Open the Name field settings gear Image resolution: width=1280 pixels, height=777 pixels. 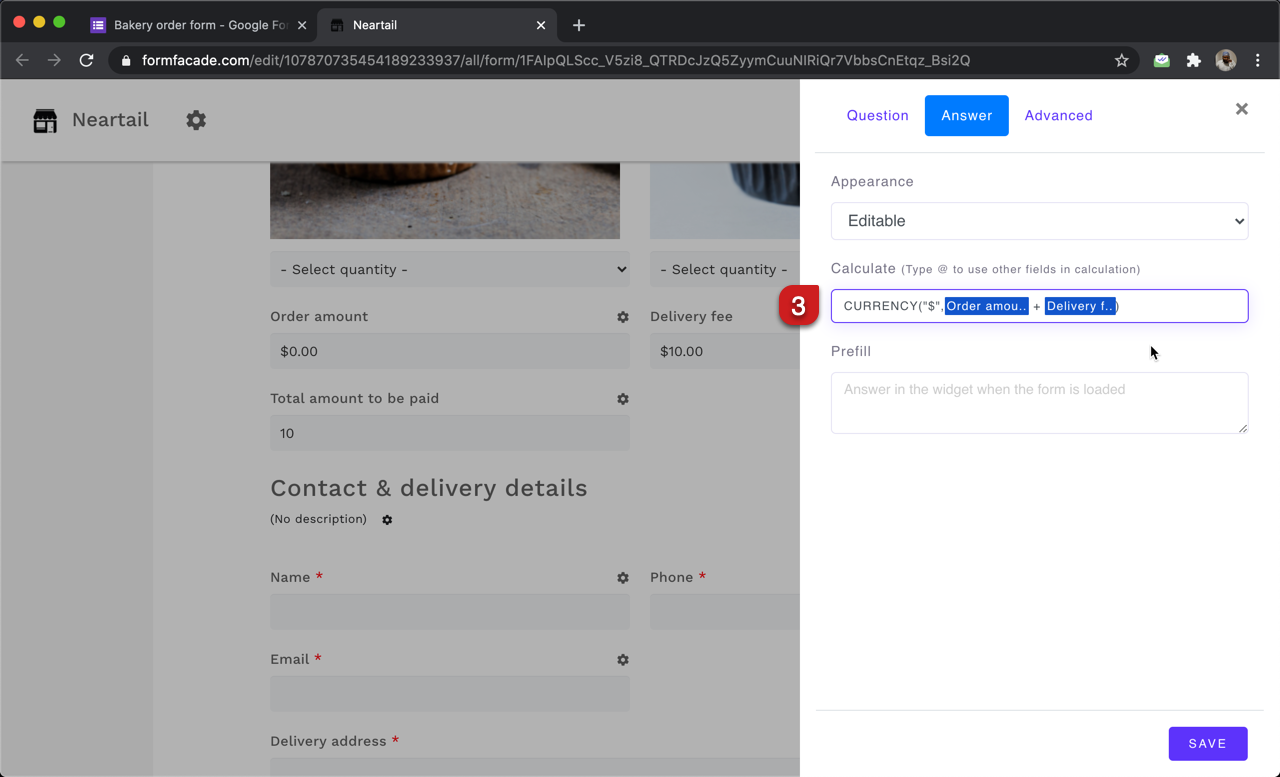tap(622, 577)
